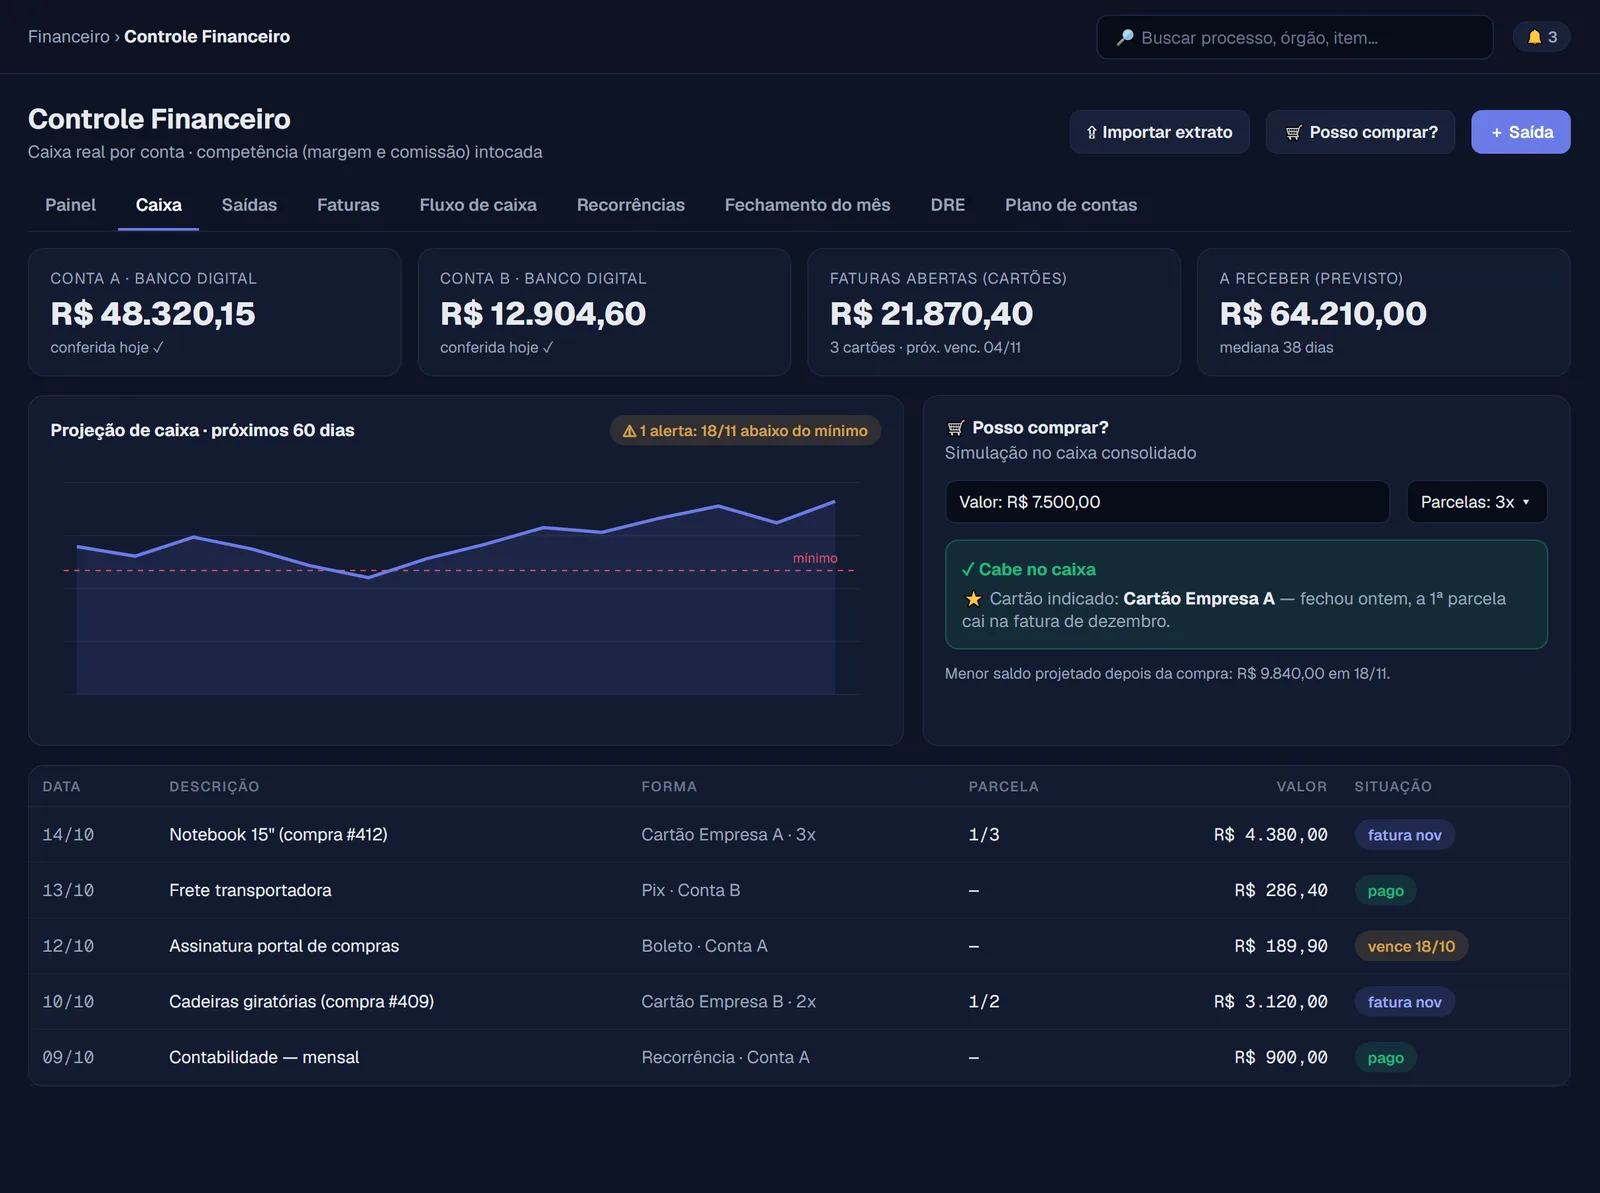Click the vence 18/10 status badge
Viewport: 1600px width, 1193px height.
tap(1411, 946)
